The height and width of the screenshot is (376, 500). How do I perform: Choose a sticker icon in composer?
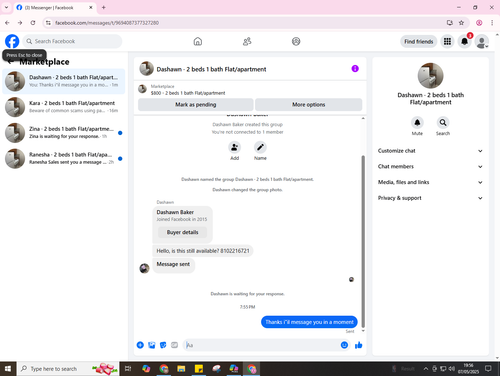coord(163,345)
